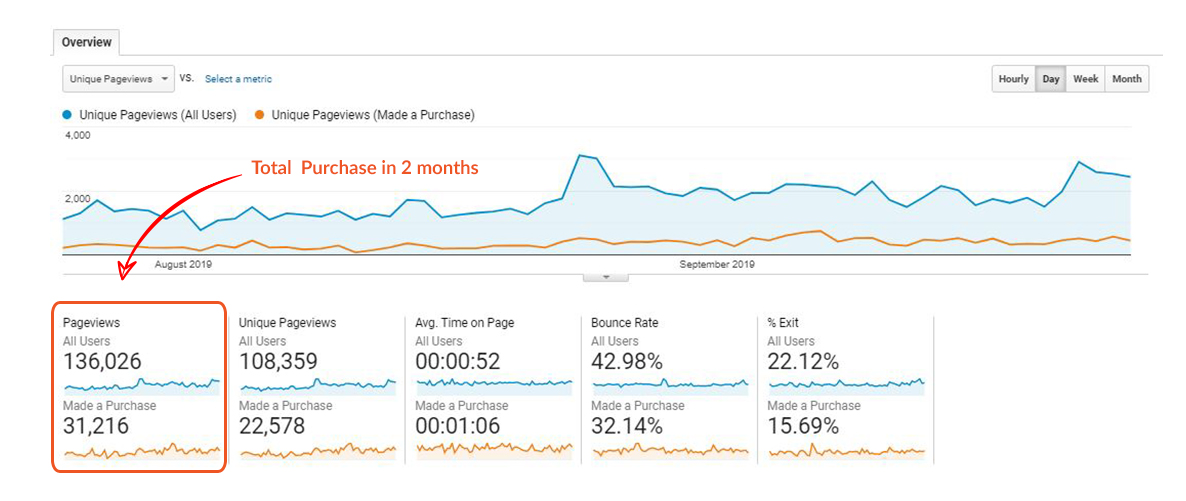Switch the chart to Week view

point(1085,79)
